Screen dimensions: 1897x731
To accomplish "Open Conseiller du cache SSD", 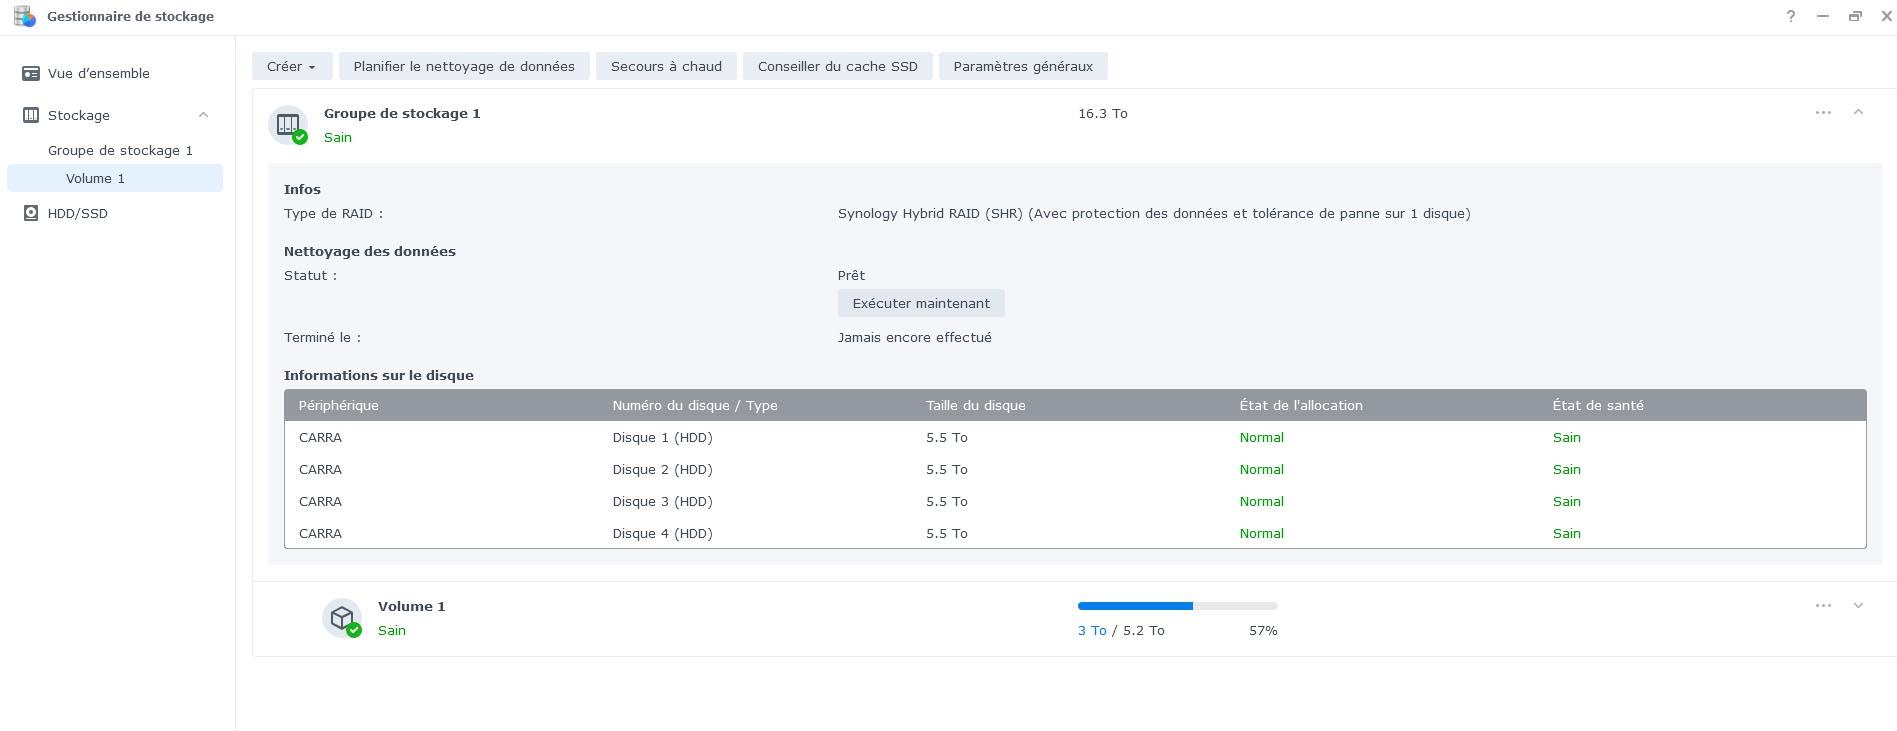I will tap(837, 66).
